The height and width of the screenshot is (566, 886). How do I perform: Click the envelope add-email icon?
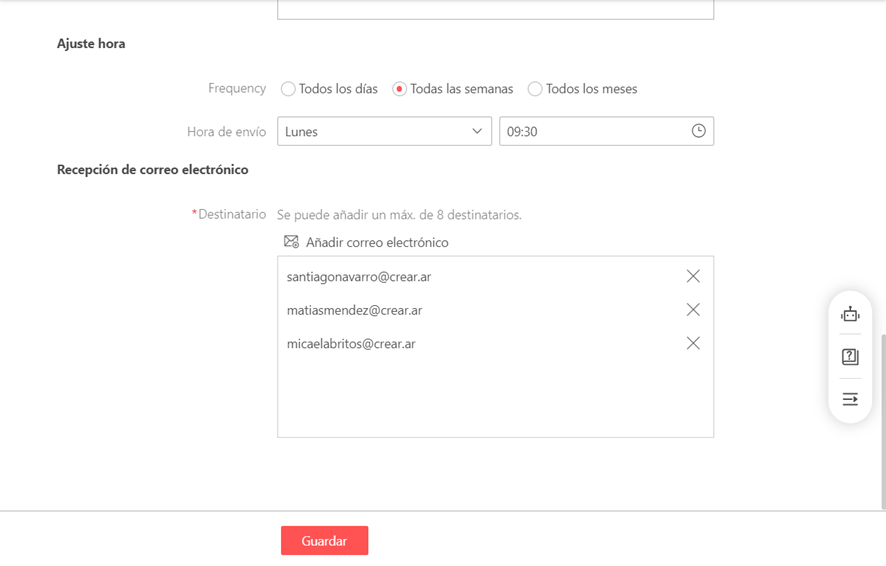[291, 242]
